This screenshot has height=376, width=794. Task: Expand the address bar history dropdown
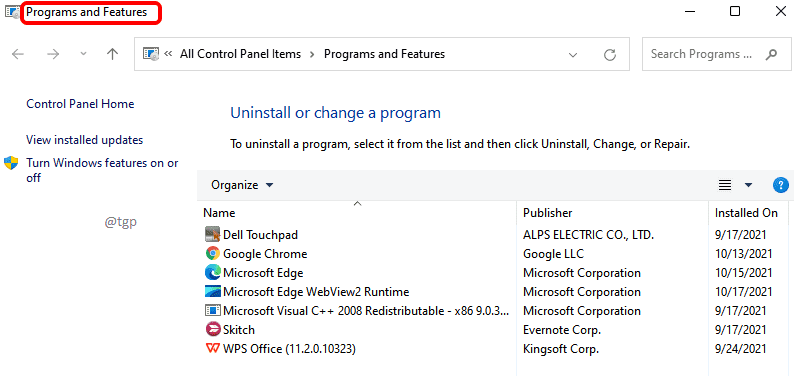coord(573,54)
